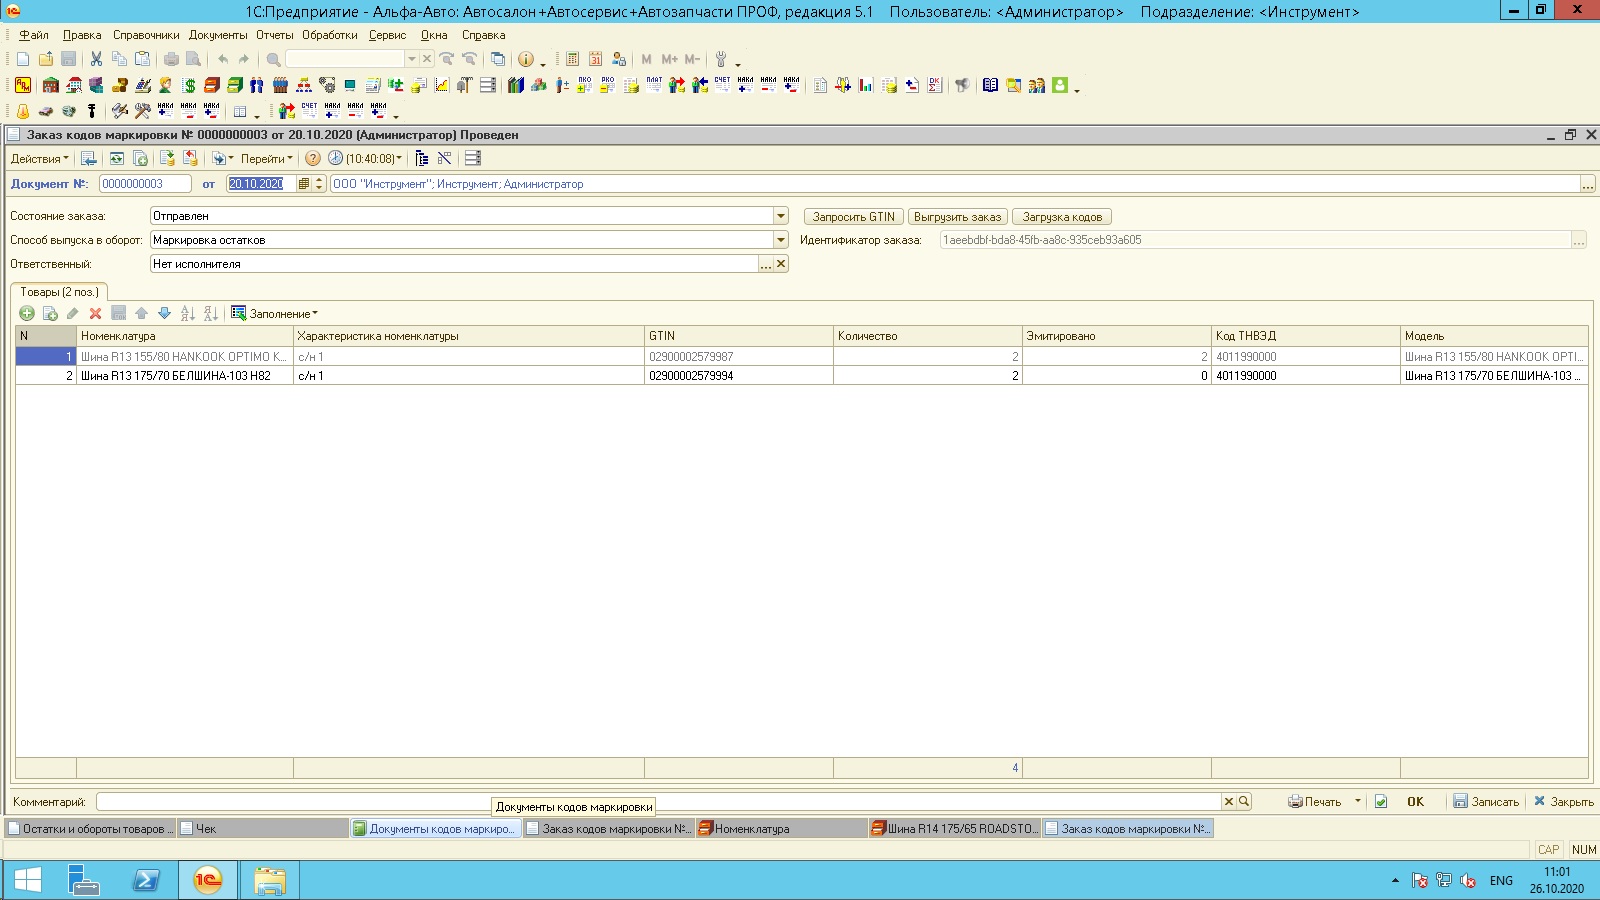Click the date stepper arrows
This screenshot has width=1600, height=900.
click(x=319, y=184)
